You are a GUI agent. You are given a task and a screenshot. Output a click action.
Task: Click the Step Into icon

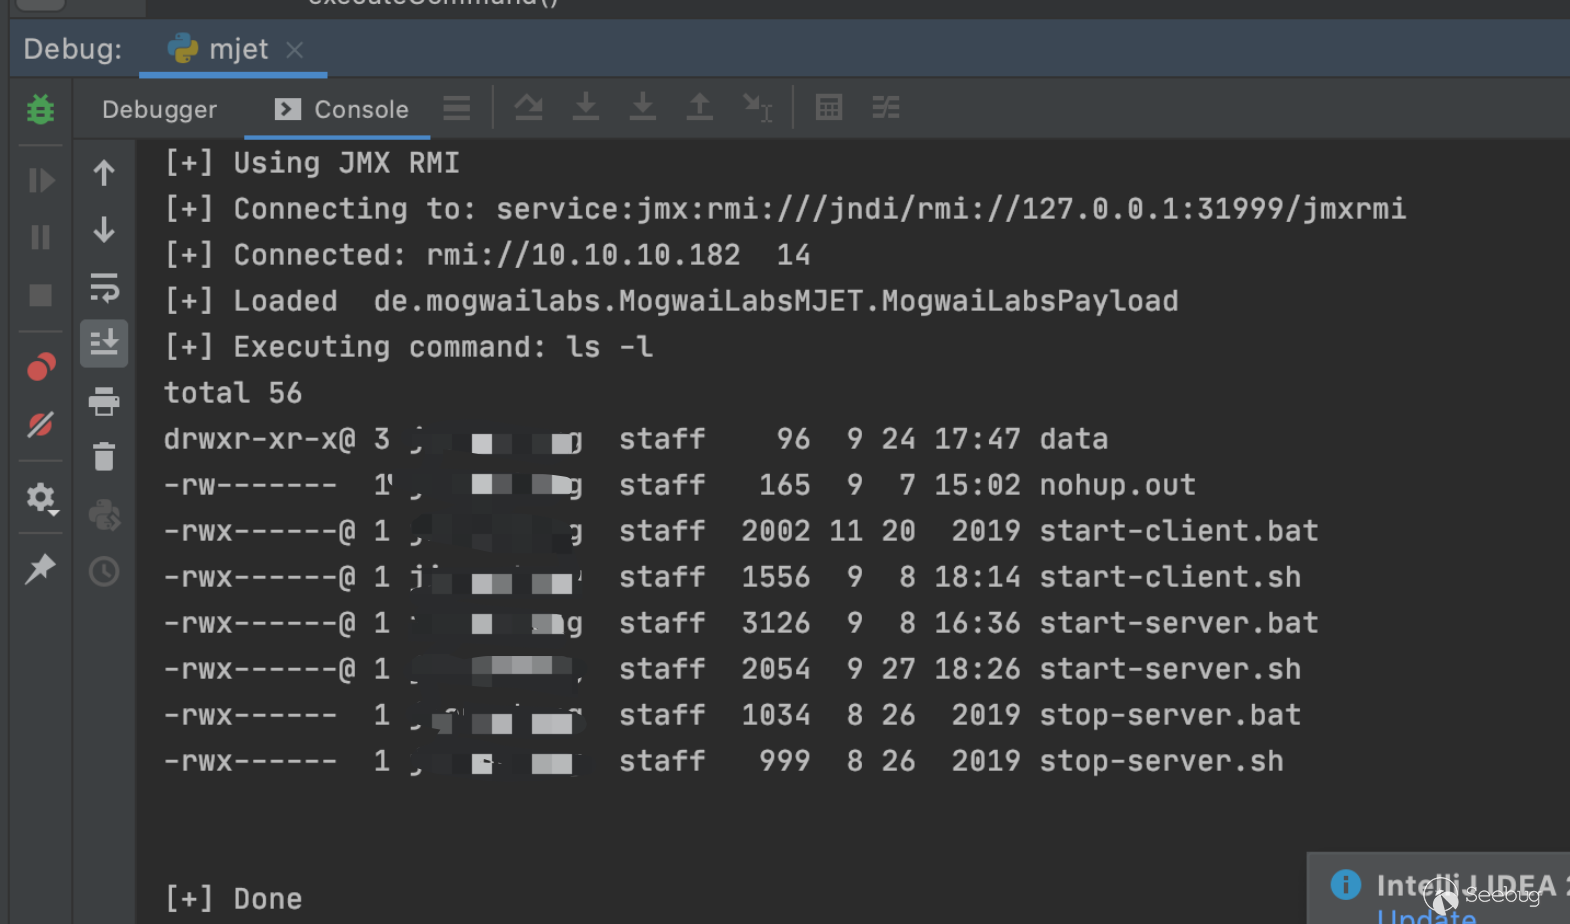point(586,107)
